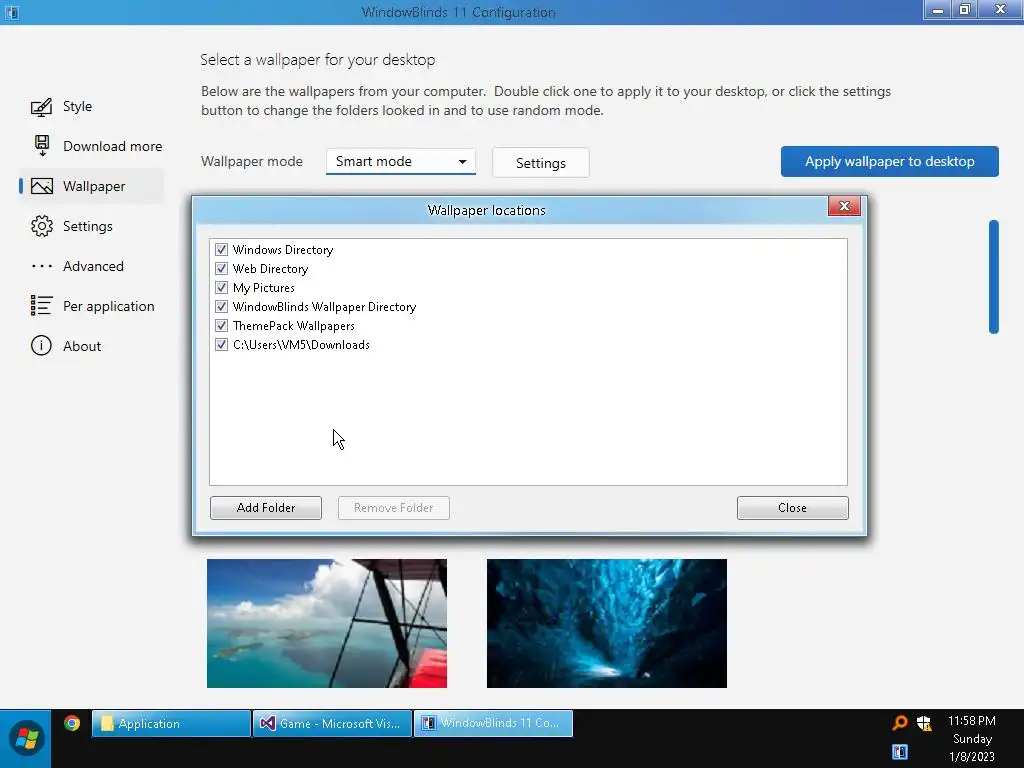Click the Add Folder button
1024x768 pixels.
click(266, 507)
